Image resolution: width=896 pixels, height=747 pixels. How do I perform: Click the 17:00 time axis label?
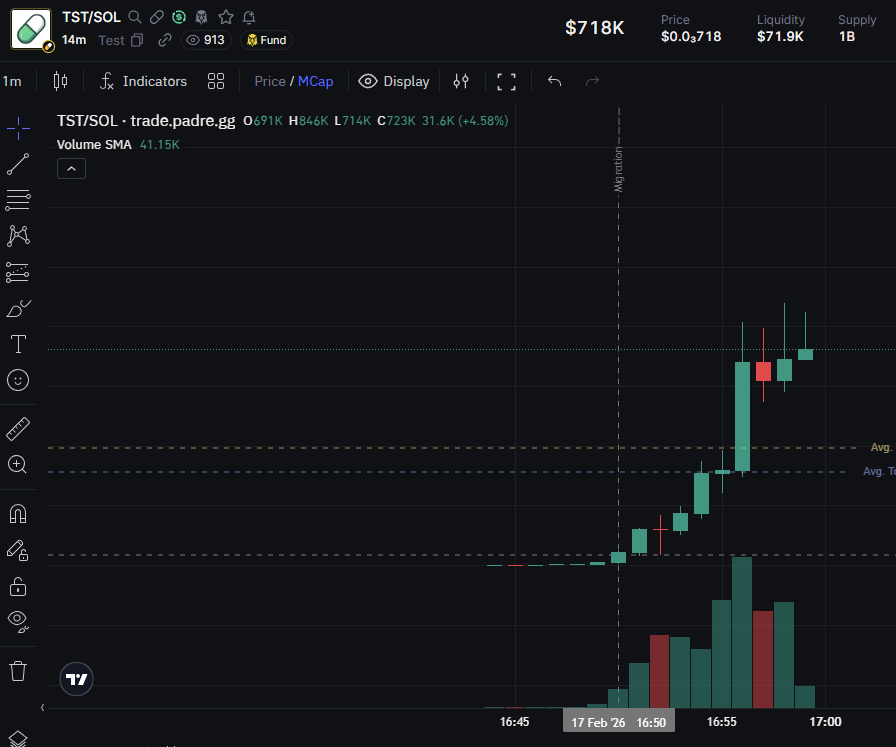click(x=825, y=722)
